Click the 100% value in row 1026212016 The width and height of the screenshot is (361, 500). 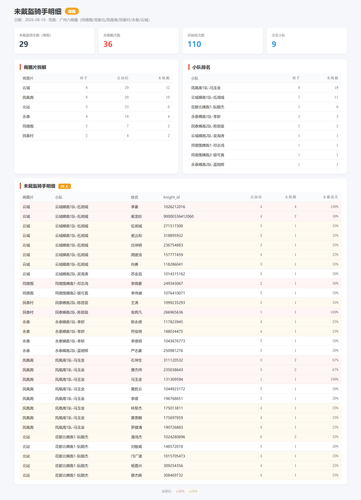pyautogui.click(x=335, y=207)
